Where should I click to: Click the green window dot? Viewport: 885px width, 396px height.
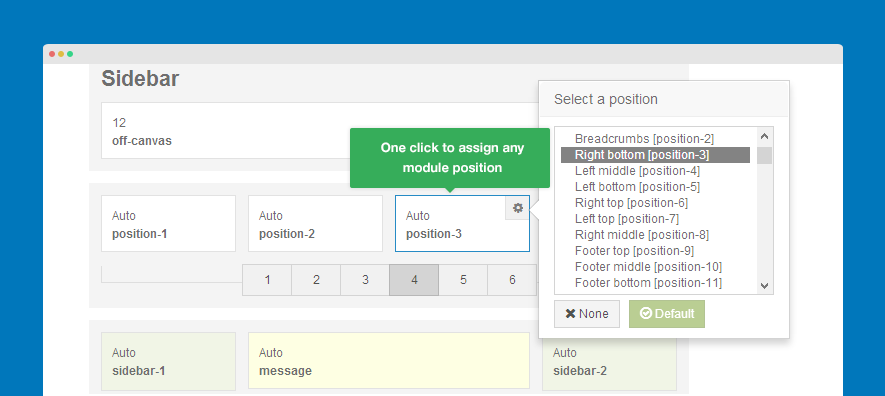70,54
